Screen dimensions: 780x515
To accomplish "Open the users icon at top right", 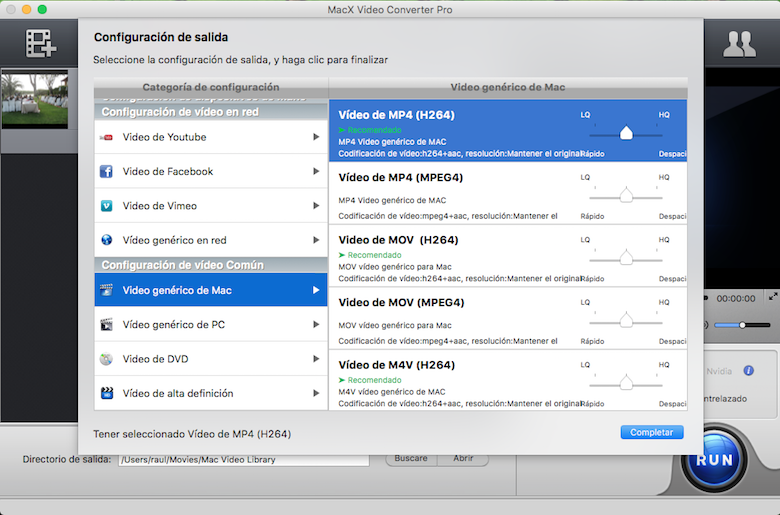I will tap(739, 44).
